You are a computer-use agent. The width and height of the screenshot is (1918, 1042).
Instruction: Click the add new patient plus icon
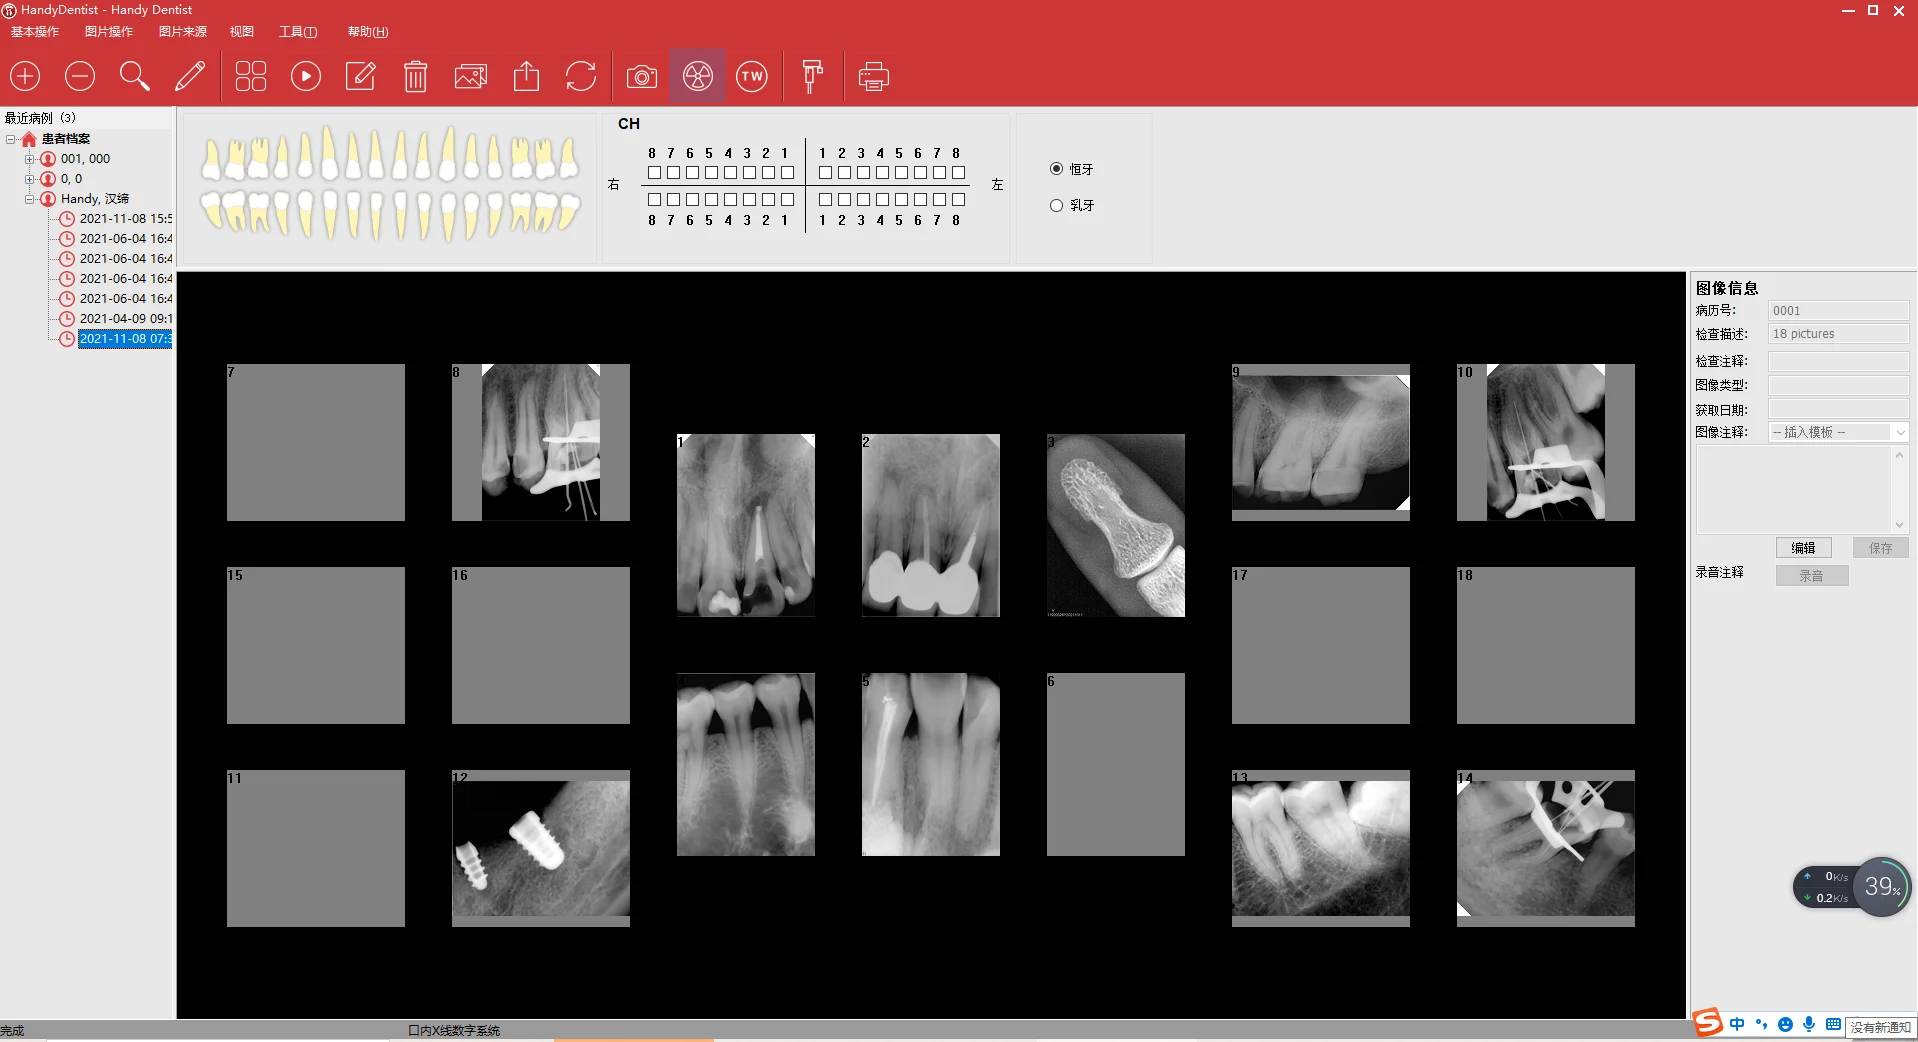25,76
